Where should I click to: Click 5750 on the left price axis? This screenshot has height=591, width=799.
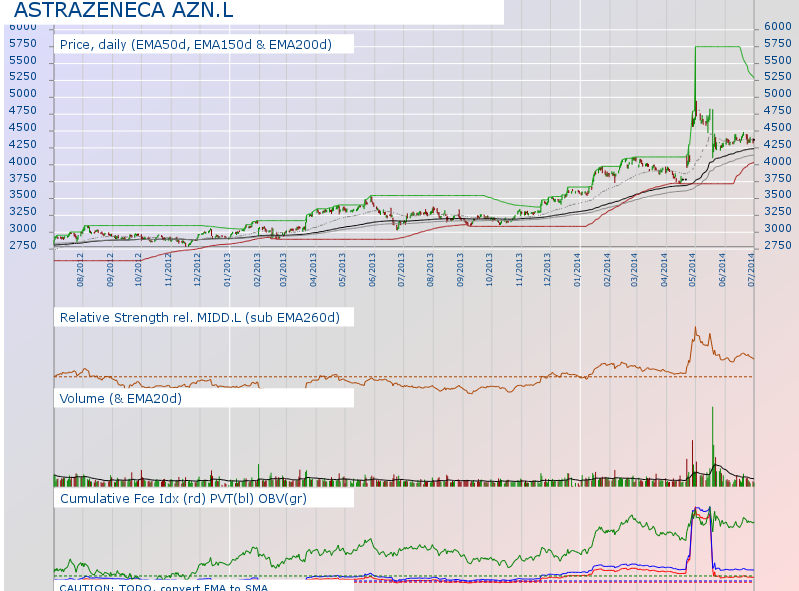pyautogui.click(x=23, y=44)
